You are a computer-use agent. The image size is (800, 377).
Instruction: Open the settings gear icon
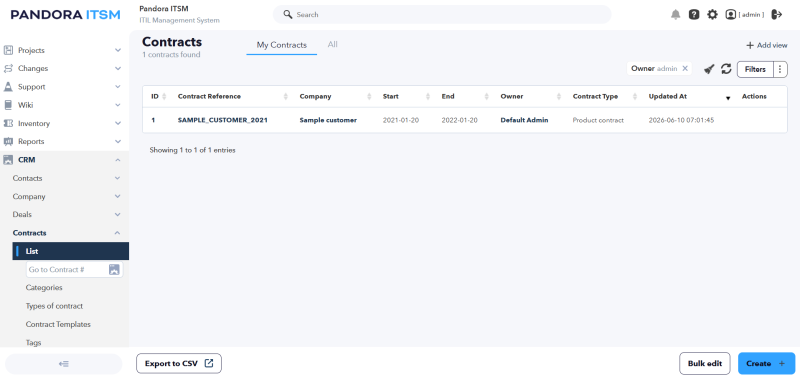point(712,14)
